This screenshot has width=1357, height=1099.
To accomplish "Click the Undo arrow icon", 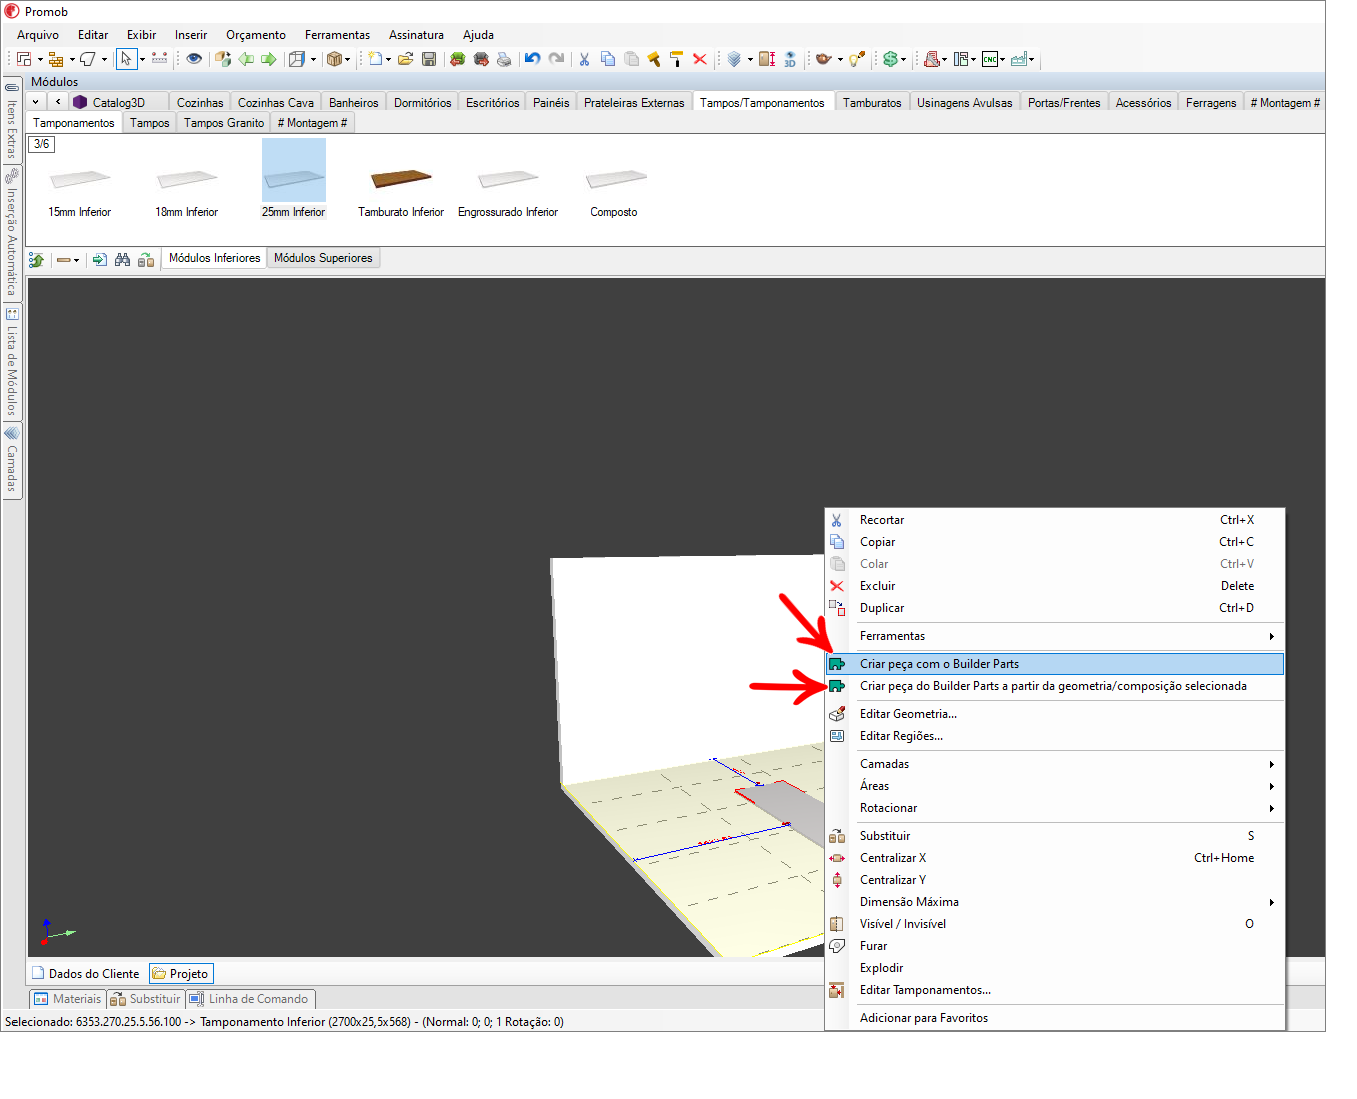I will (x=532, y=59).
